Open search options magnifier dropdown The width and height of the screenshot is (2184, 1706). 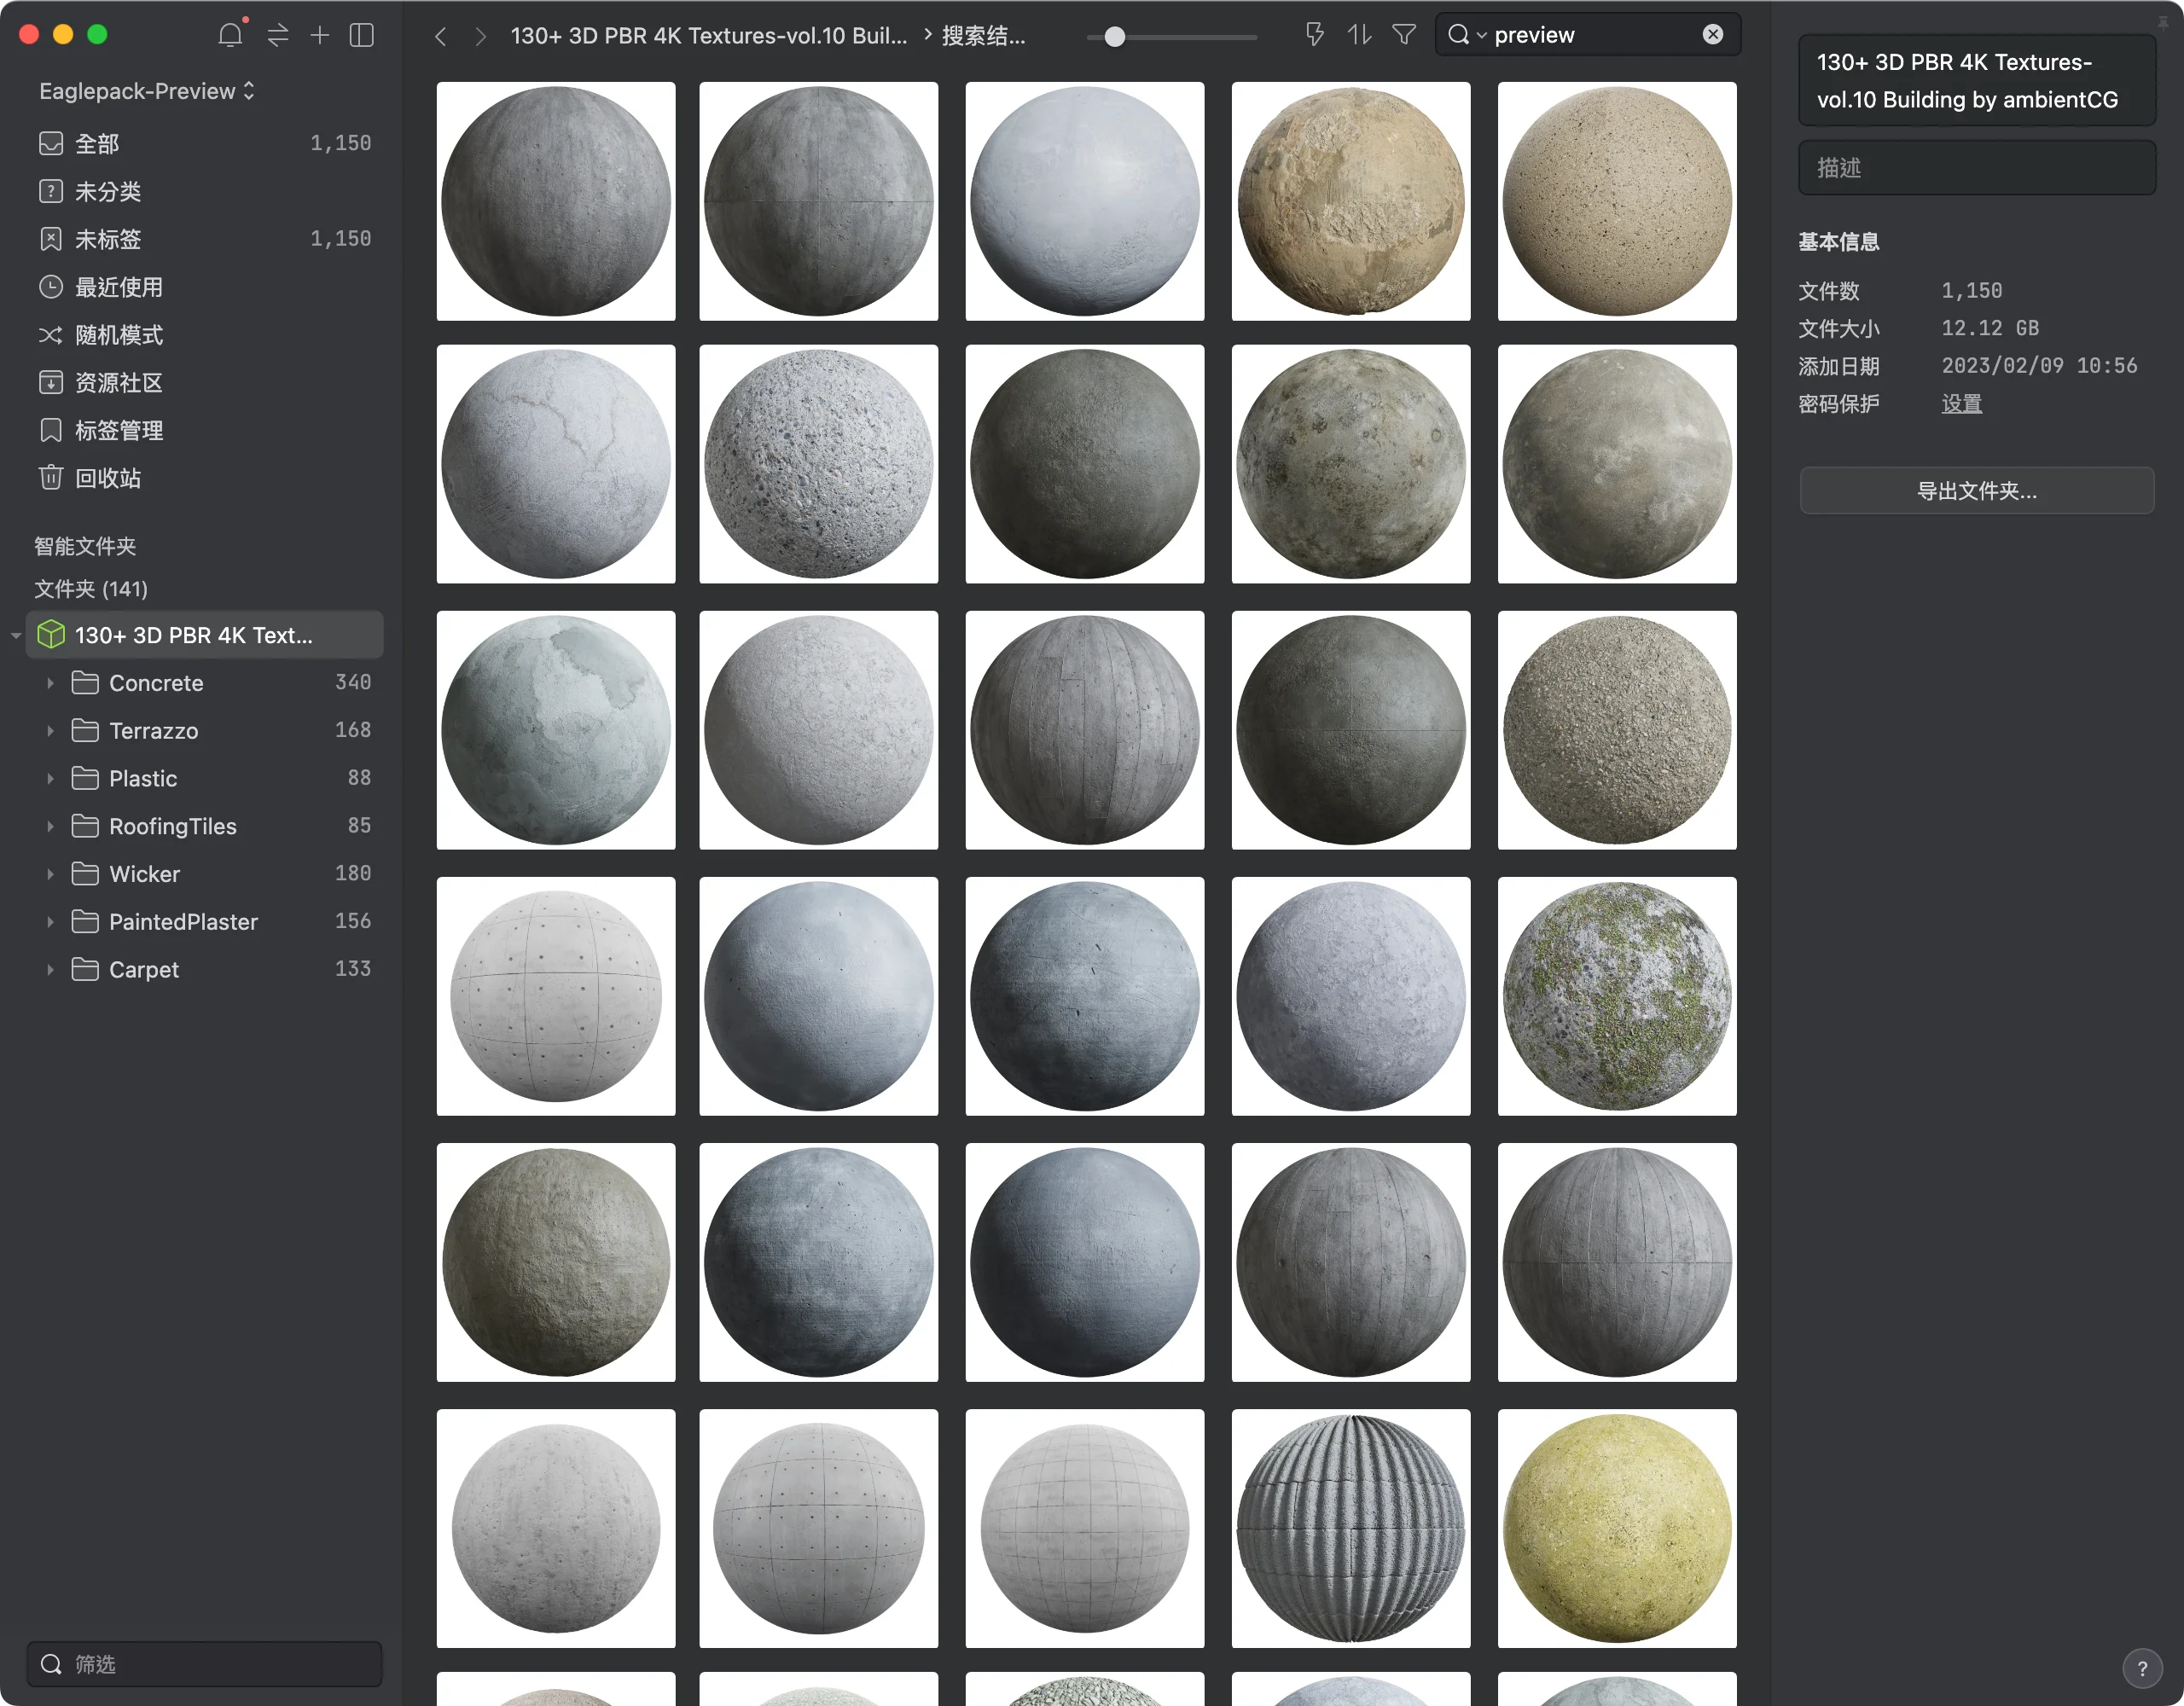click(1466, 35)
